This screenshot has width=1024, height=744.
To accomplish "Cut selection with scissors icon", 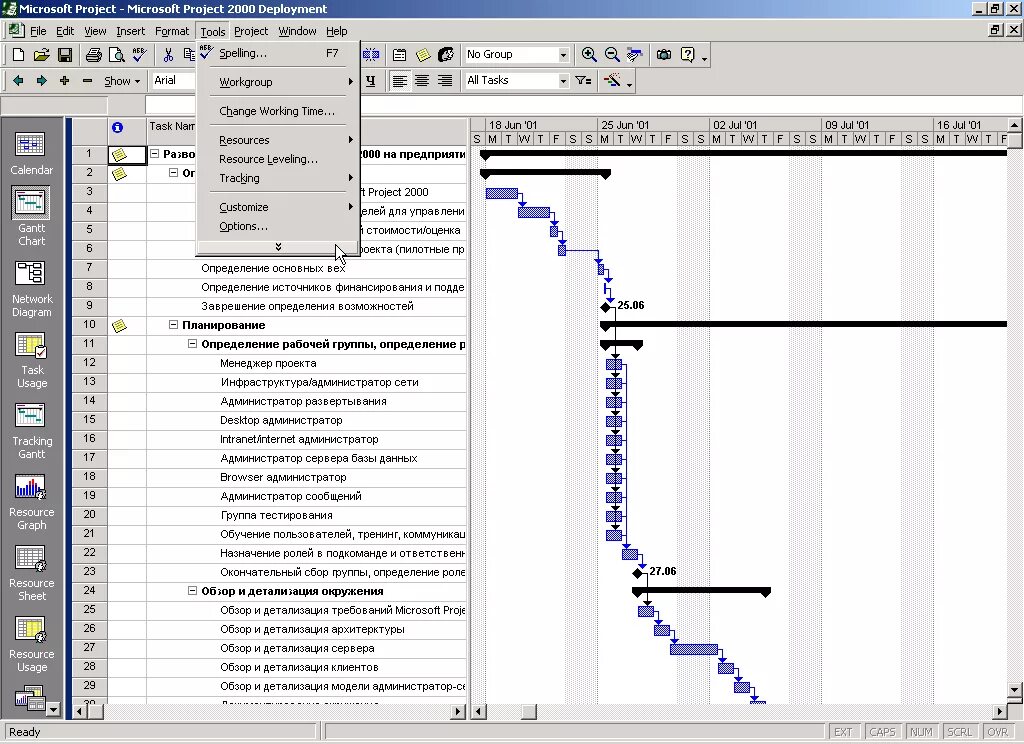I will [168, 55].
